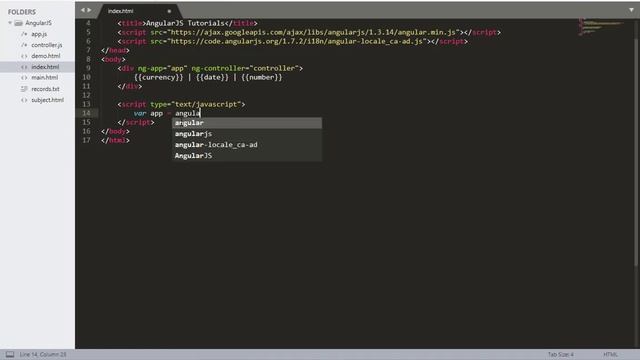640x360 pixels.
Task: Click the {{currency}} expression
Action: point(158,77)
